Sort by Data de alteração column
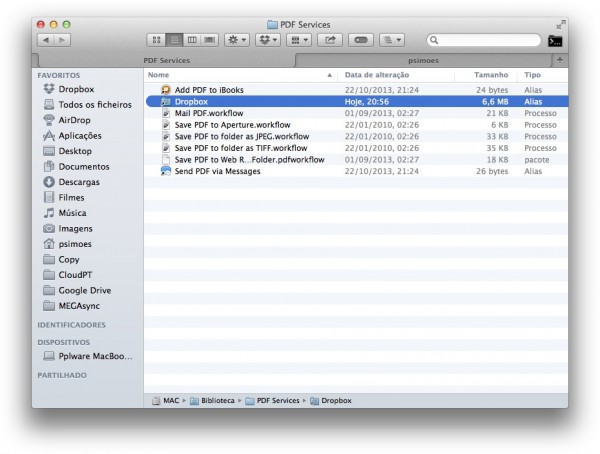This screenshot has width=600, height=454. [x=396, y=75]
